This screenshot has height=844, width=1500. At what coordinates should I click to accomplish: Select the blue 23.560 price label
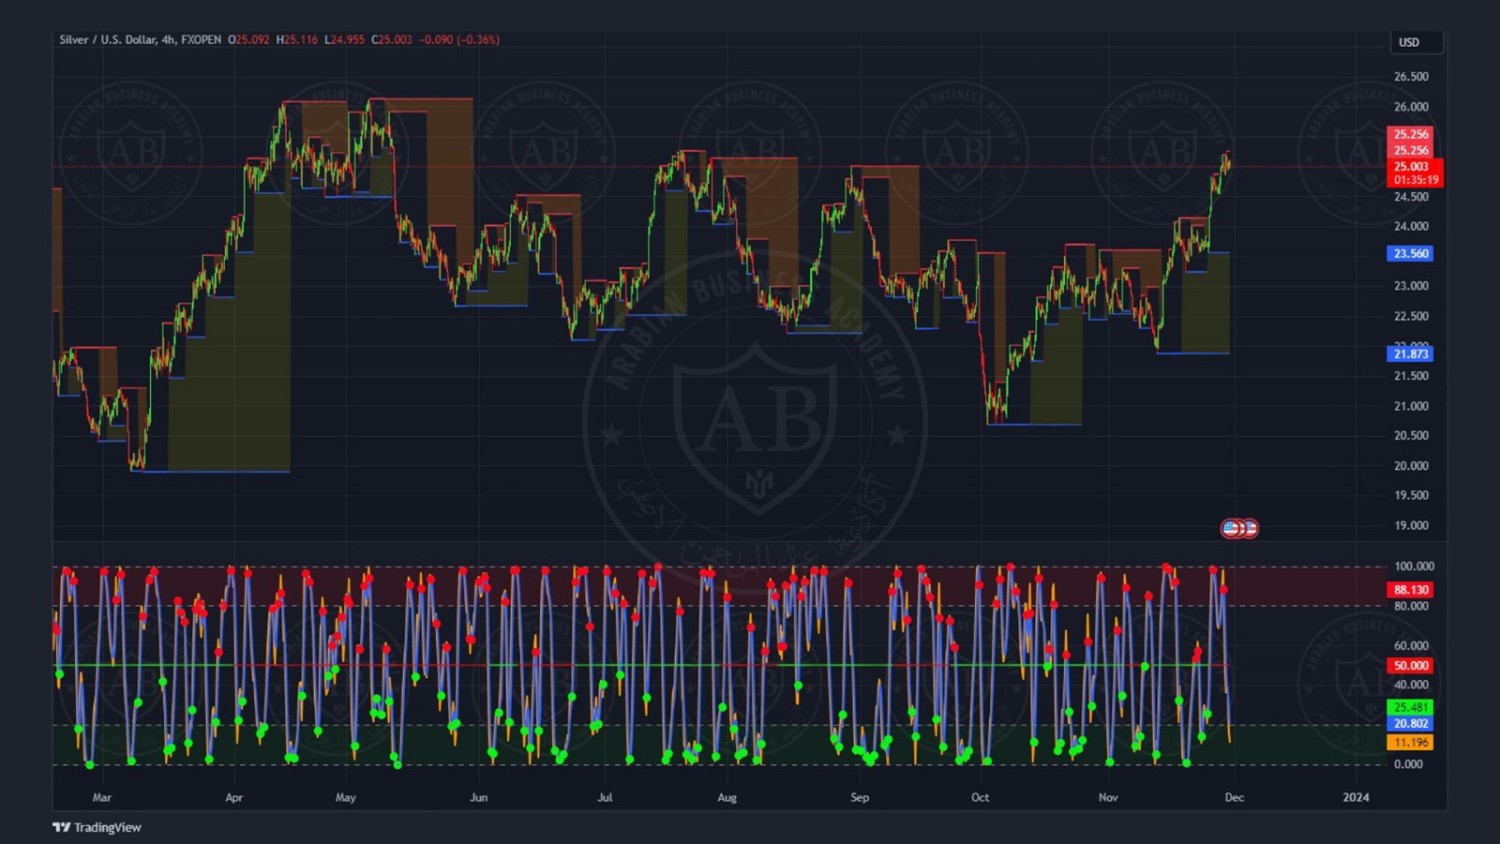(x=1411, y=254)
